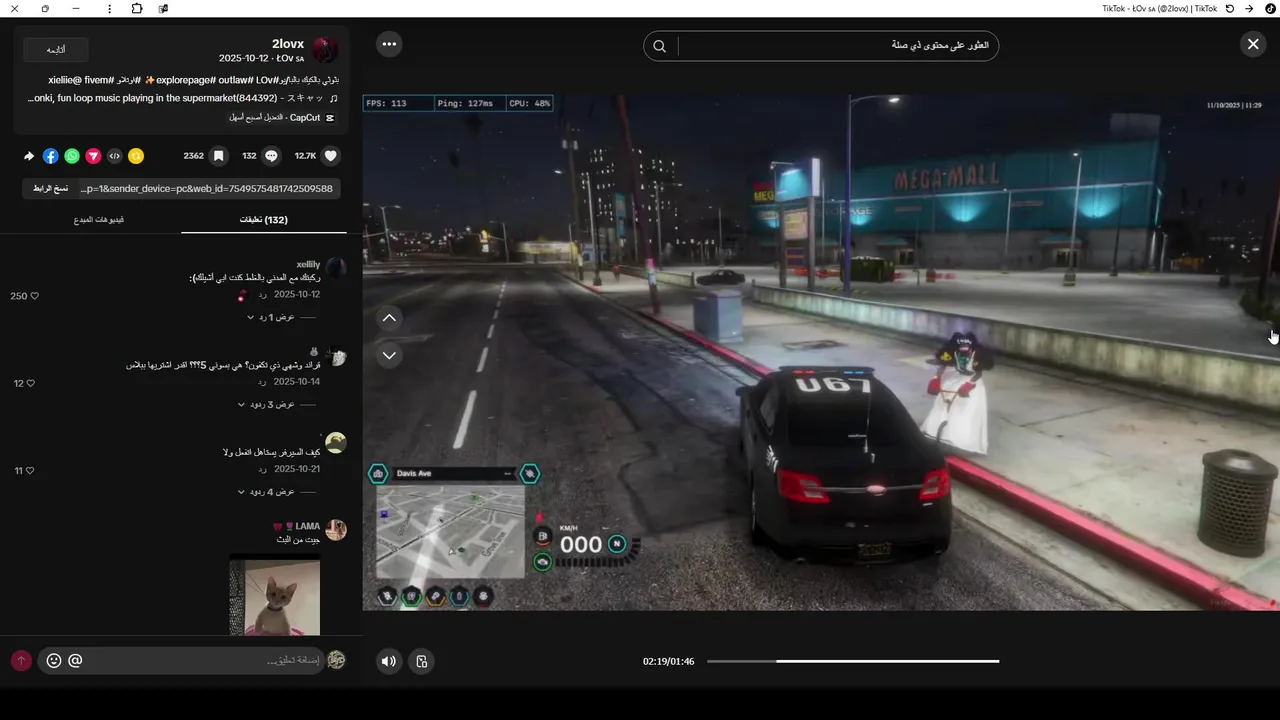Navigate with the browser arrow icon
This screenshot has width=1280, height=720.
tap(1249, 8)
